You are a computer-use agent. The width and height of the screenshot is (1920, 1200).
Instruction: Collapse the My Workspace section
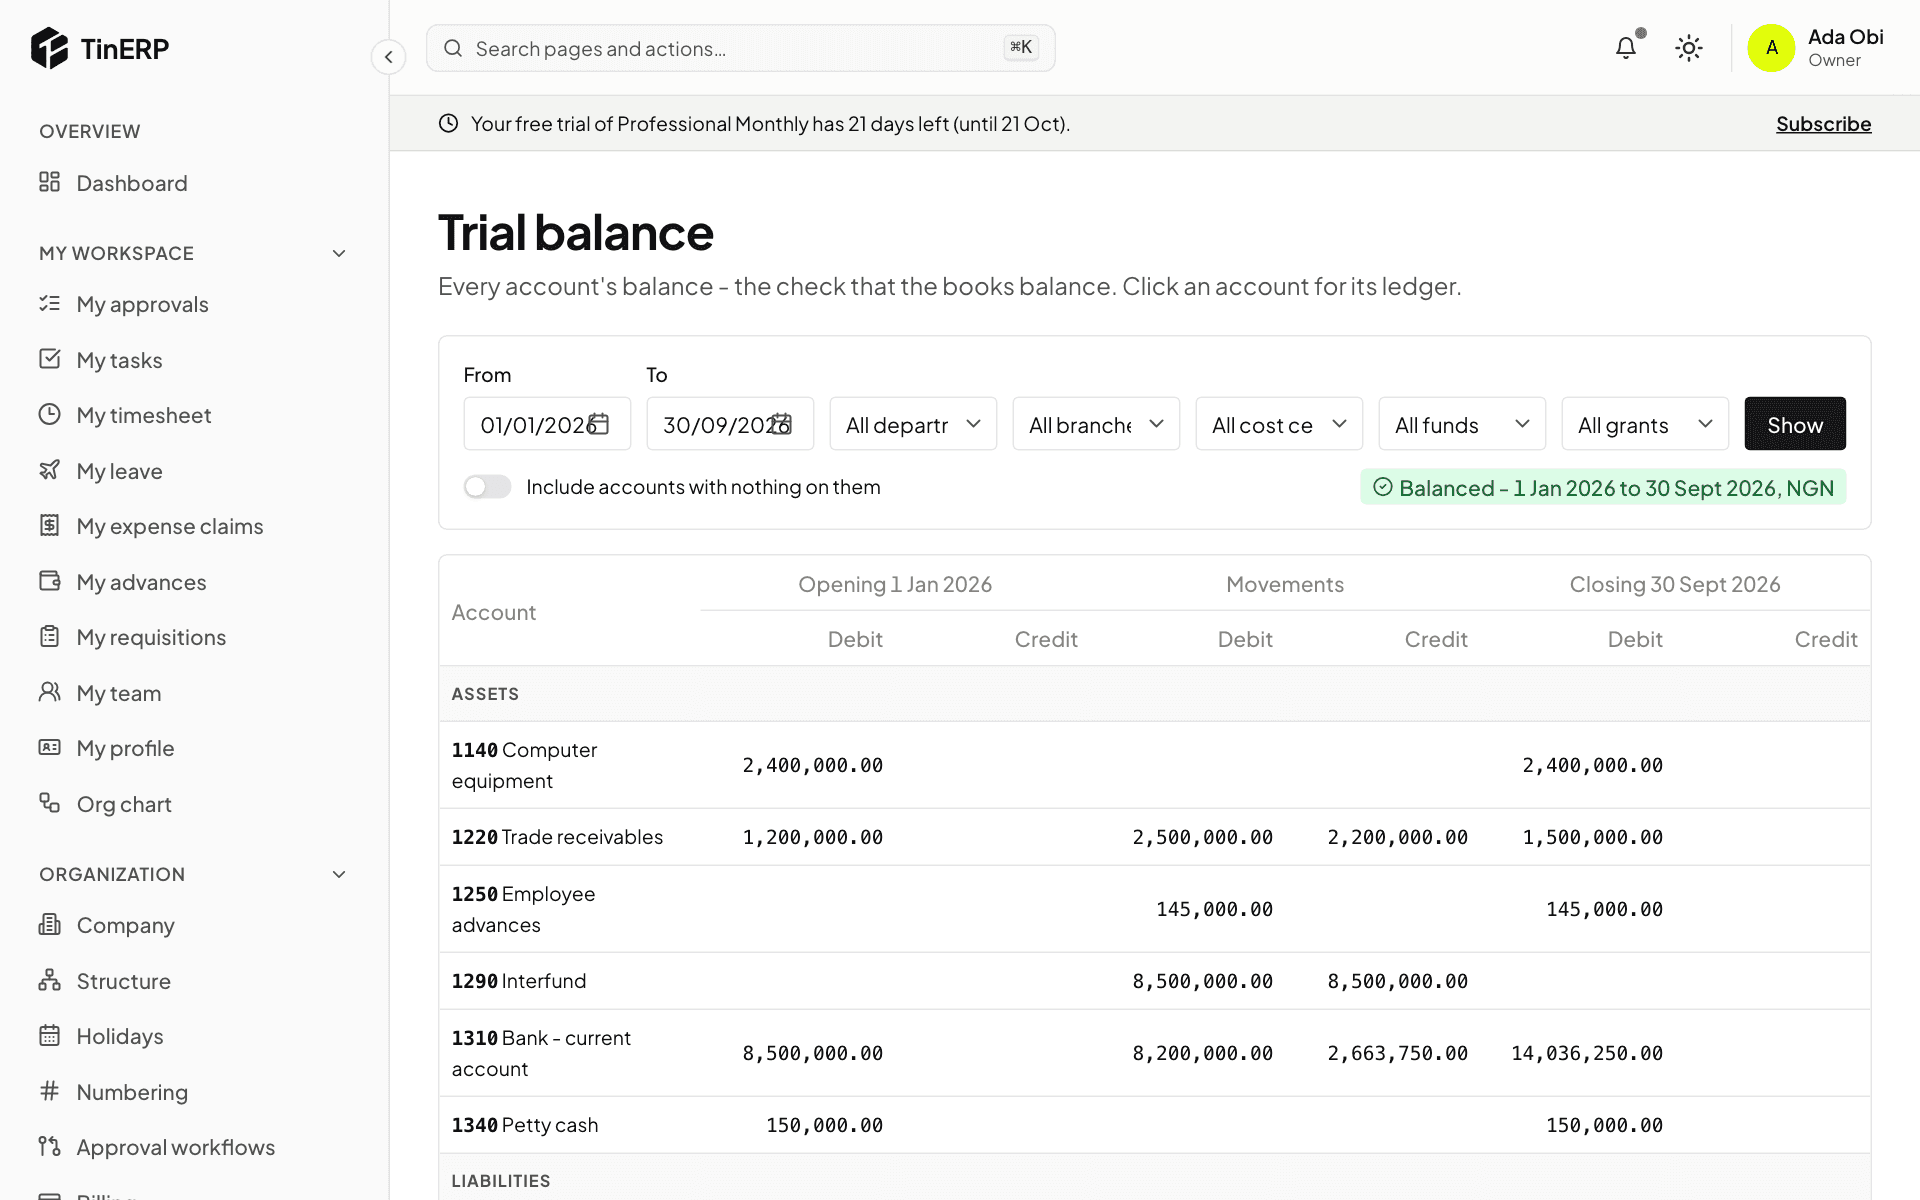(339, 253)
